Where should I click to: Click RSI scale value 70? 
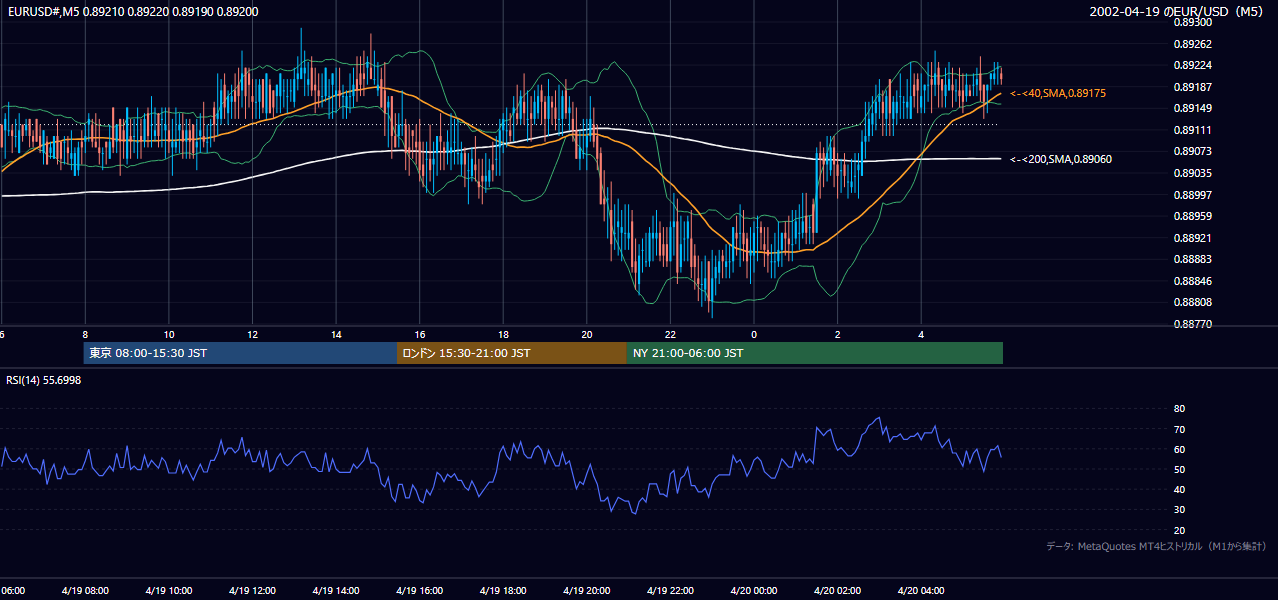coord(1179,429)
